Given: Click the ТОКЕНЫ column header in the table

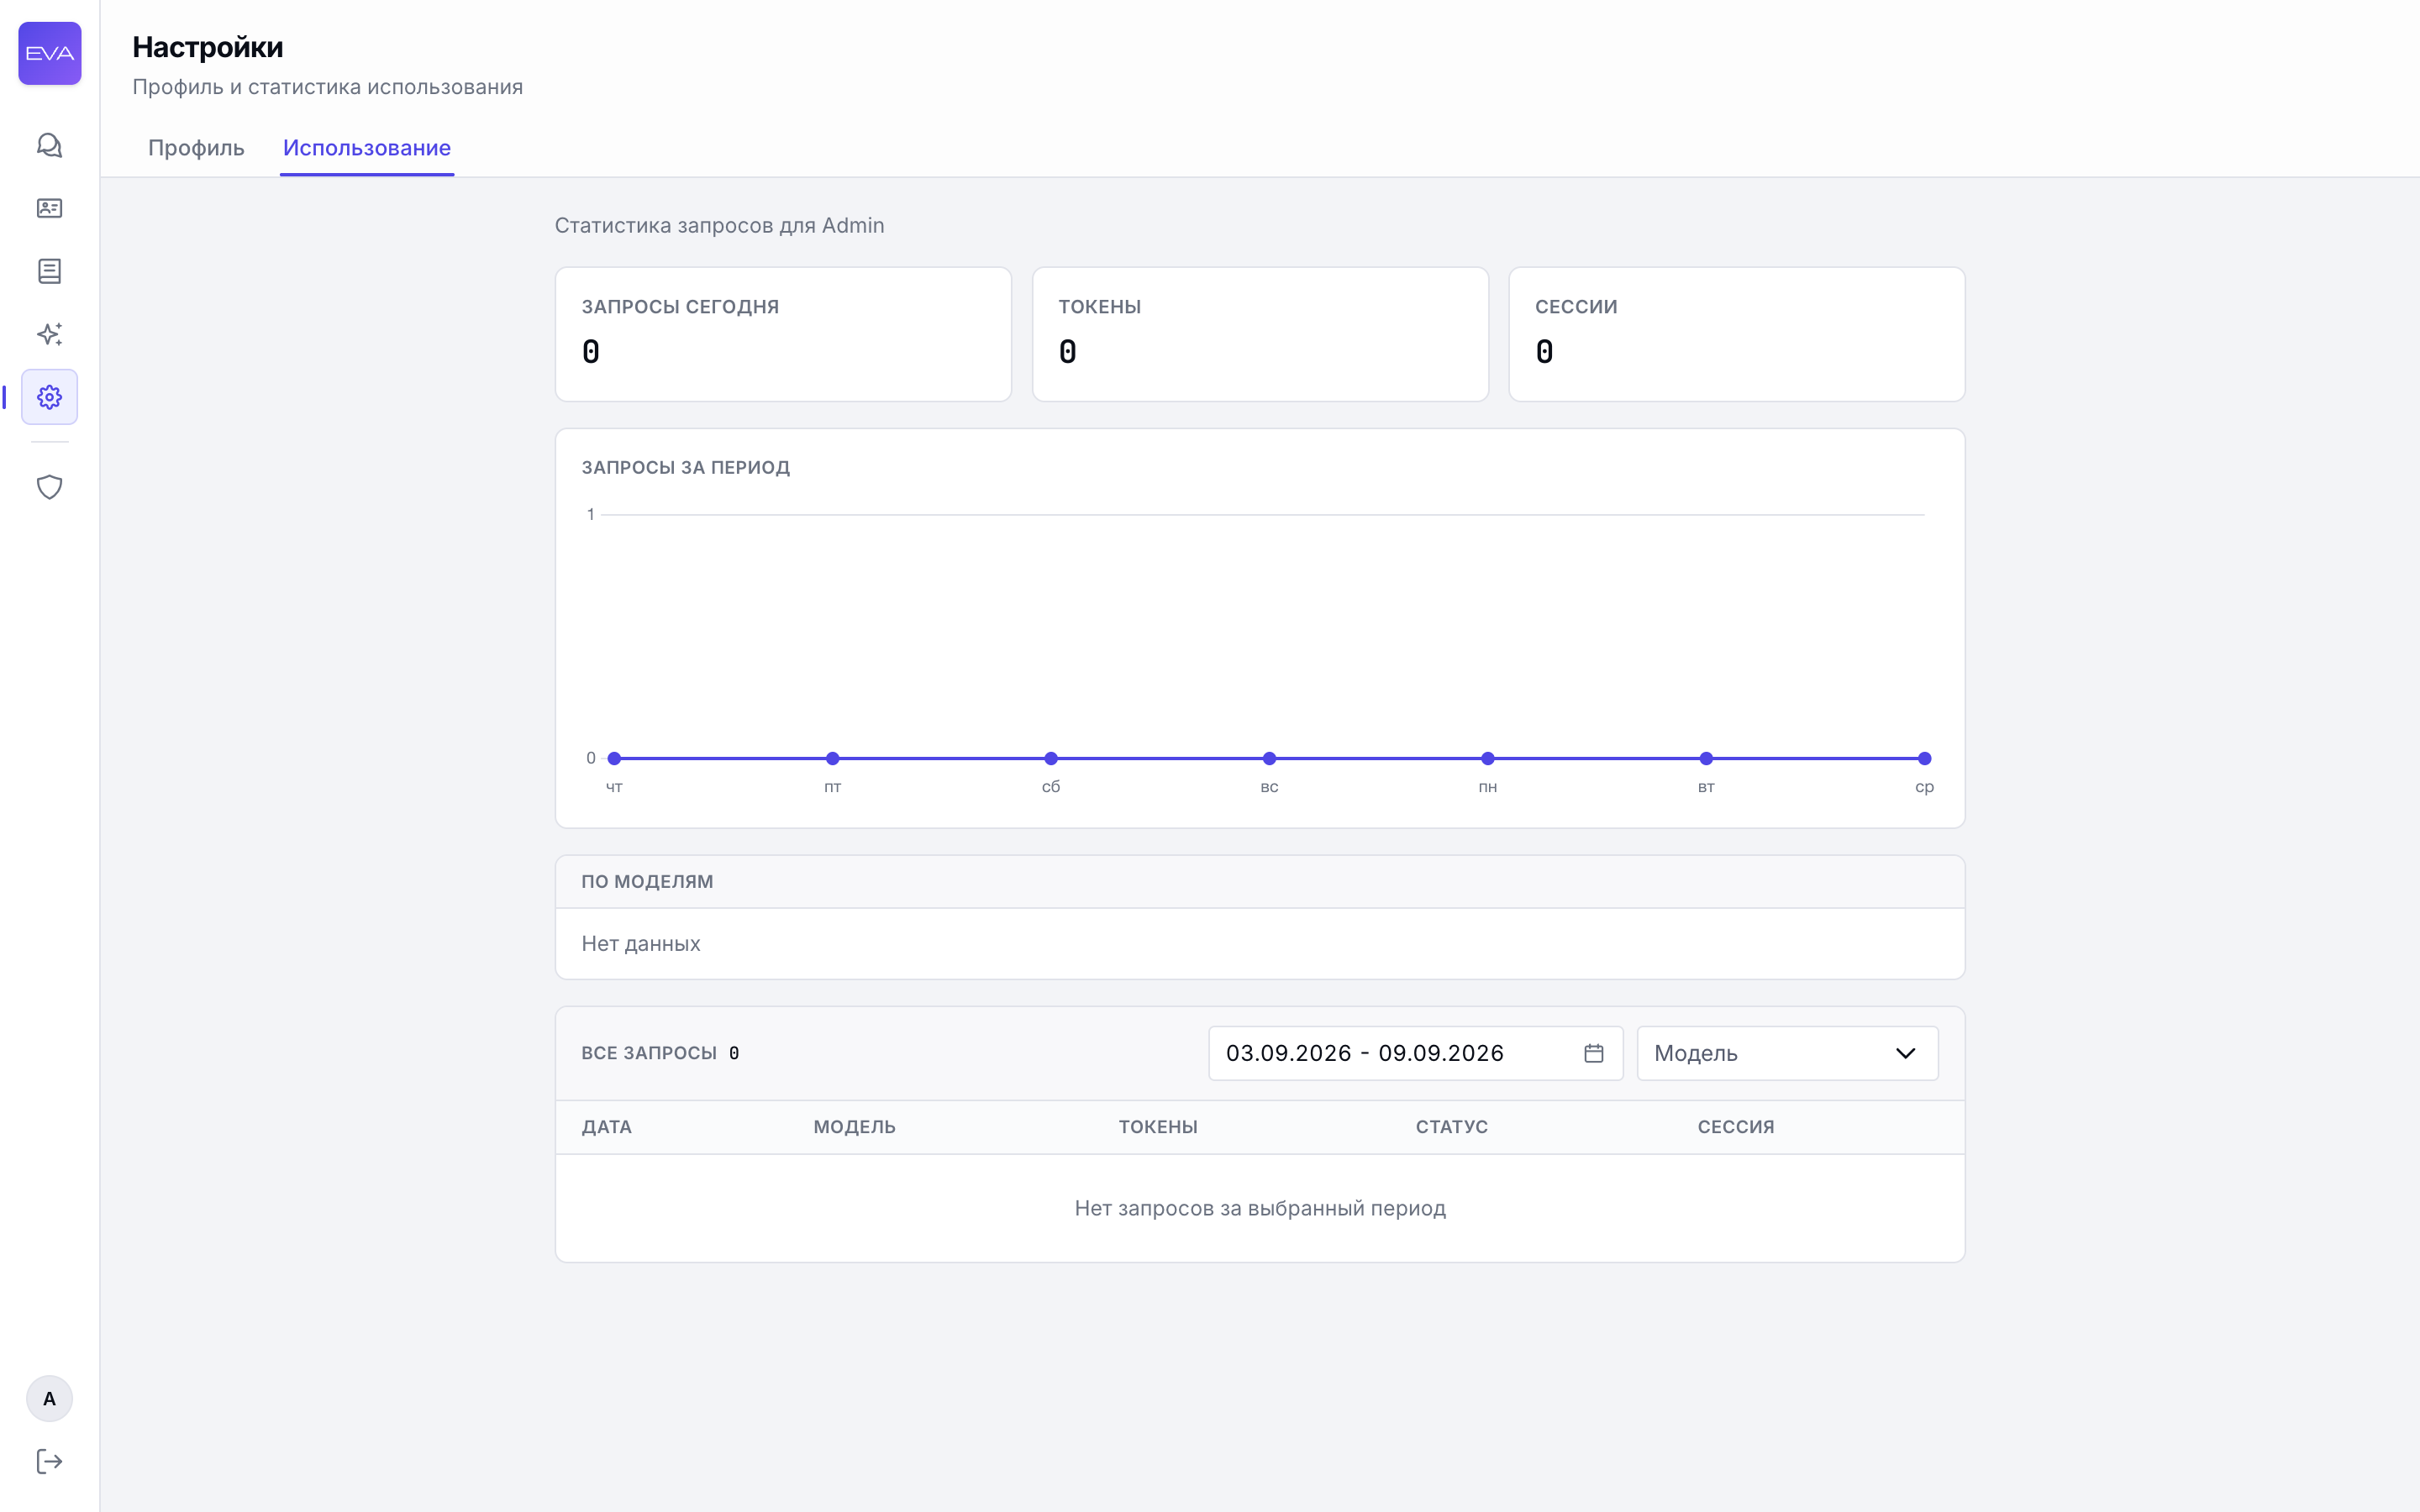Looking at the screenshot, I should [1158, 1127].
